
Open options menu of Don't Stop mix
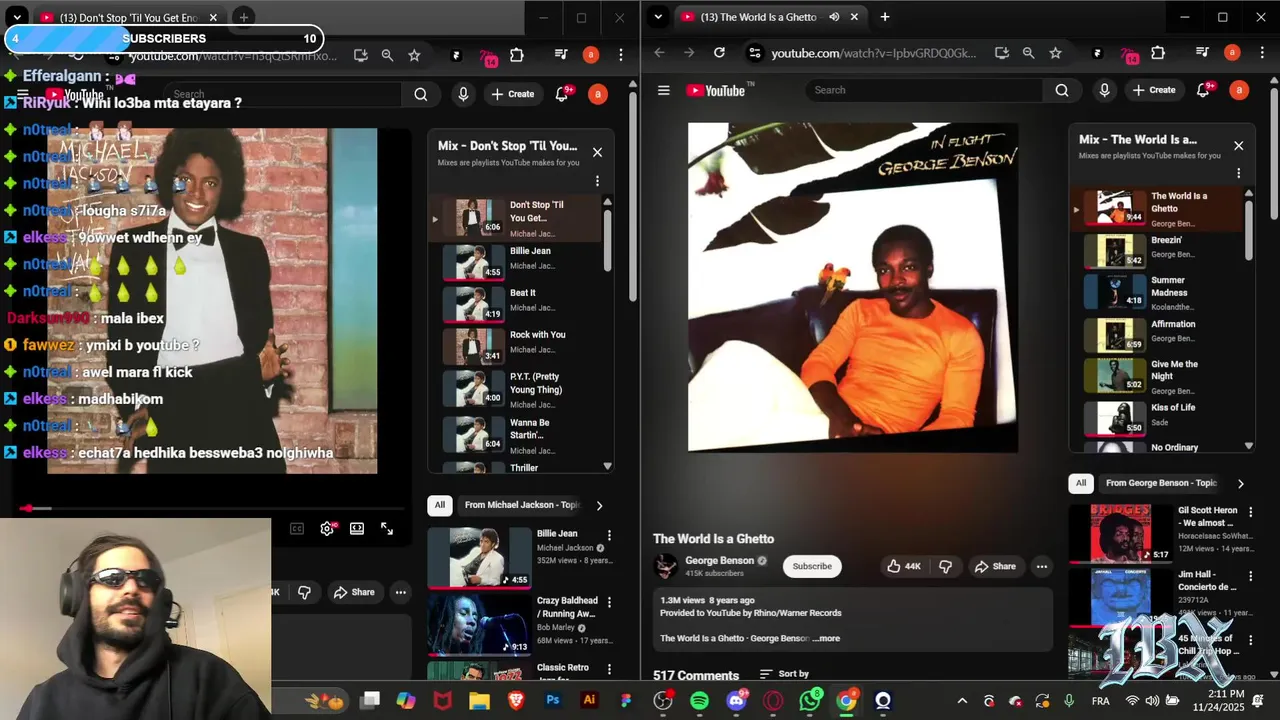597,181
